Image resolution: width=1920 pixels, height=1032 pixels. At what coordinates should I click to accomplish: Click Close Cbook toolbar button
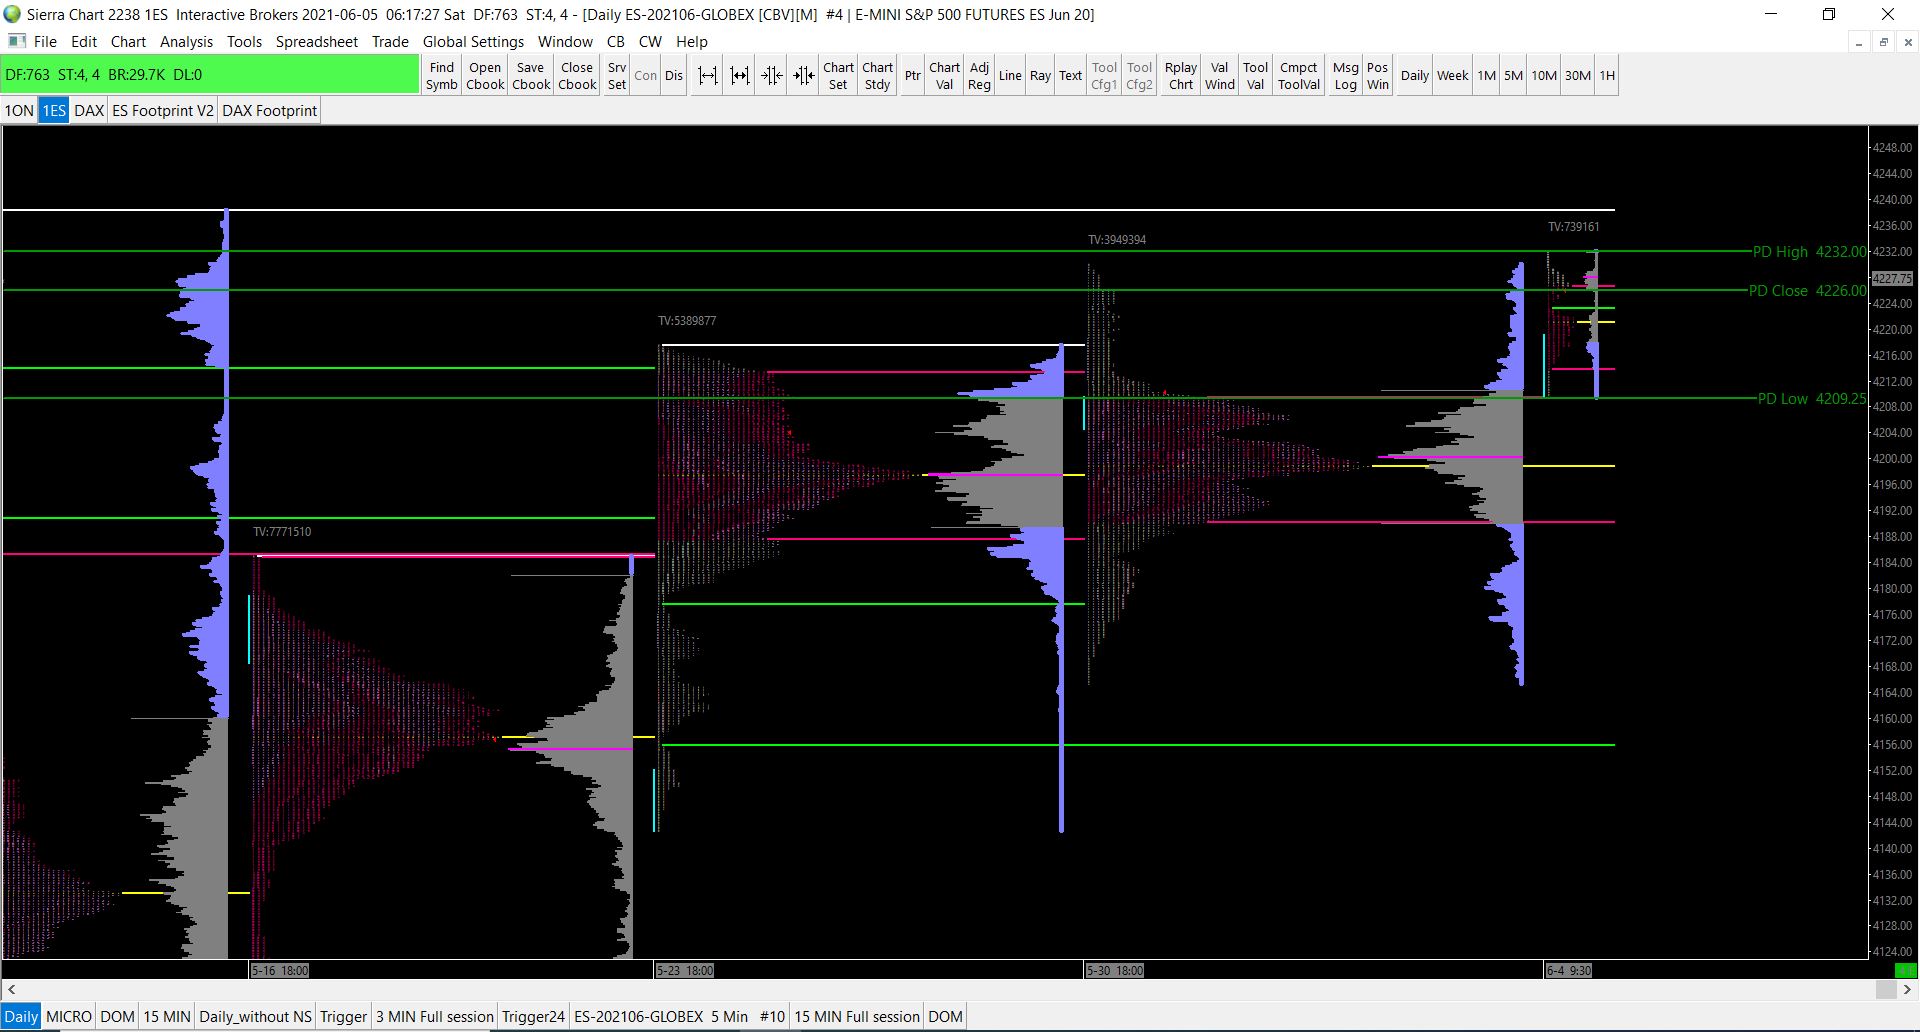click(577, 76)
